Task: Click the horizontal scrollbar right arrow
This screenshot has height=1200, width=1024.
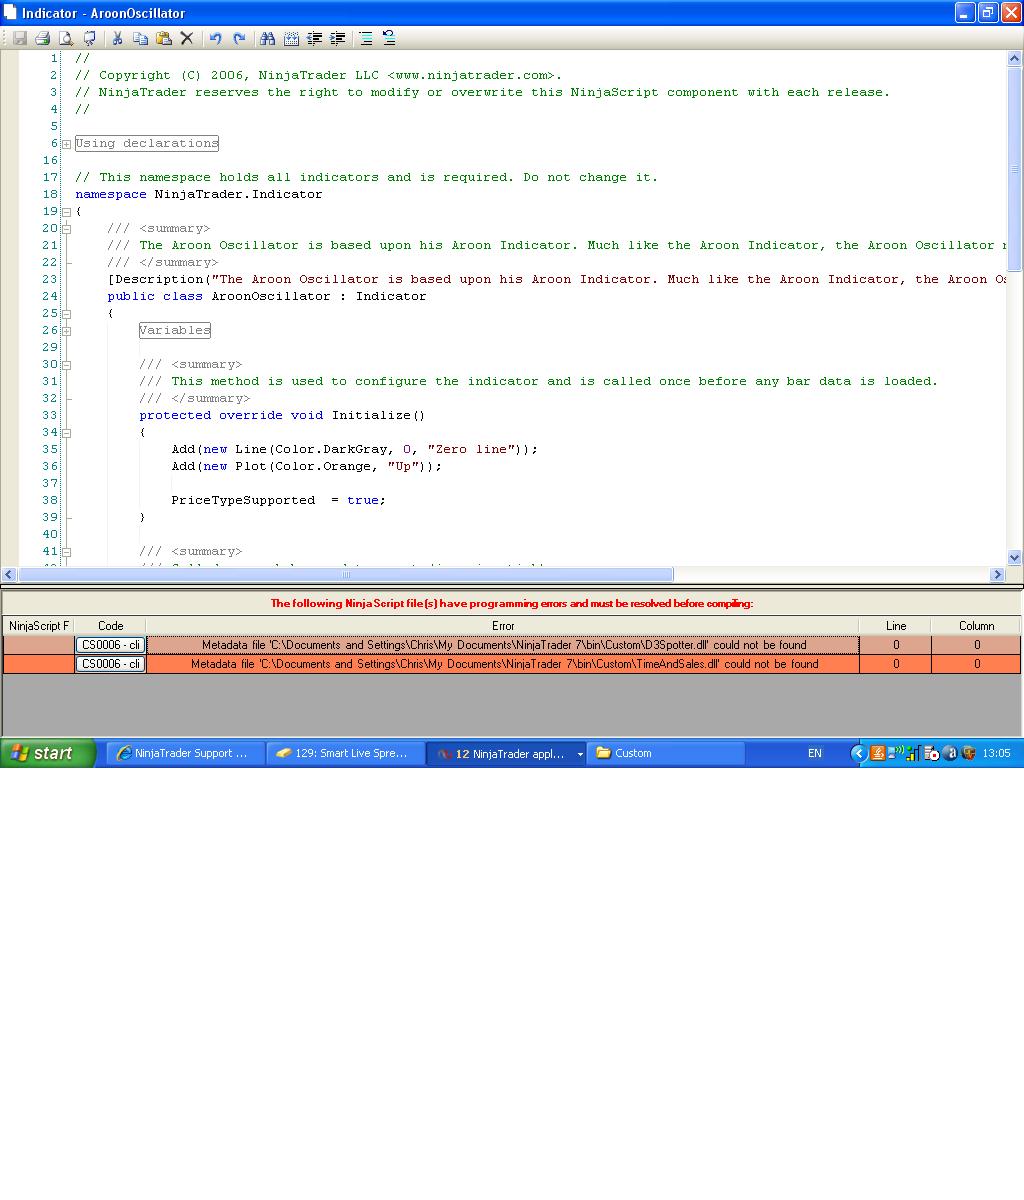Action: click(996, 574)
